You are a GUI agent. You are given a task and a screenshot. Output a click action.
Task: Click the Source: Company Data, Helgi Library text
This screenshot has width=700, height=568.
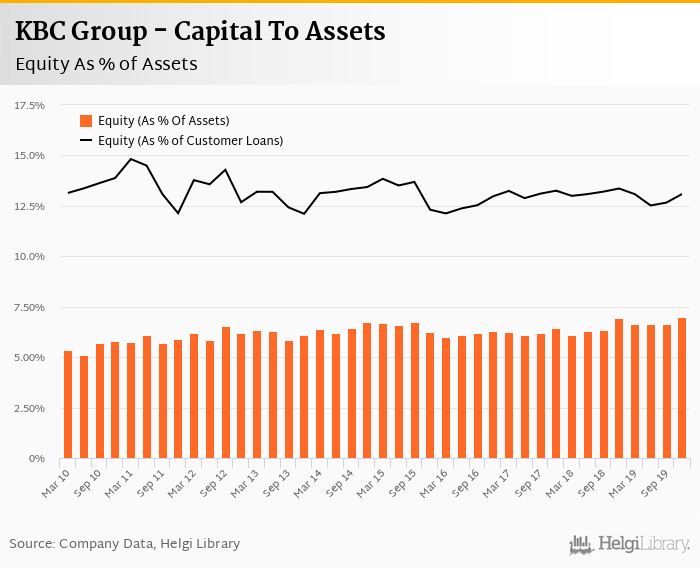pos(125,544)
